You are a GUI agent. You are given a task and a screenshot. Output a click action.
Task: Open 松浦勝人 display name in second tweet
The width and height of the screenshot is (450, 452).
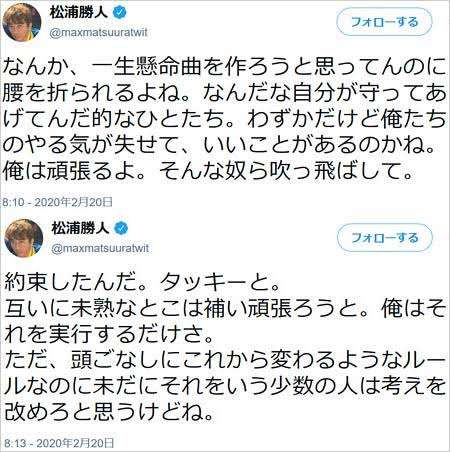[x=80, y=228]
